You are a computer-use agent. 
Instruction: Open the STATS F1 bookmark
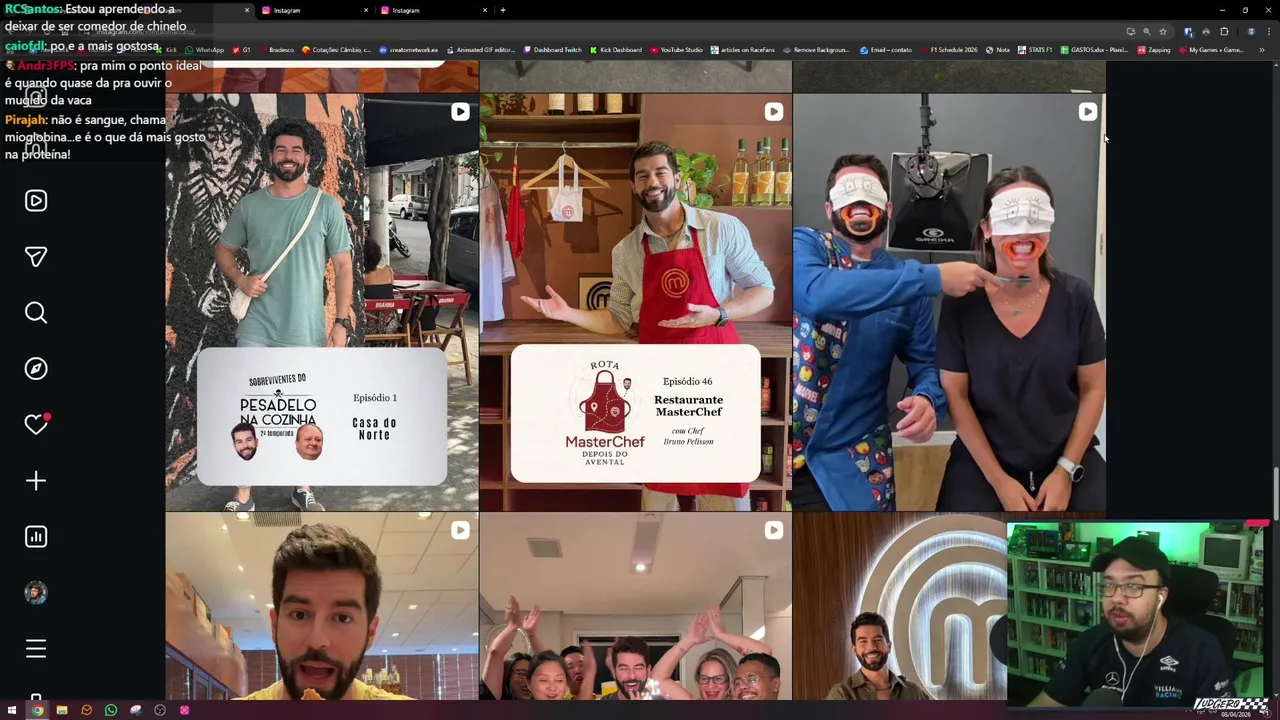click(x=1035, y=50)
